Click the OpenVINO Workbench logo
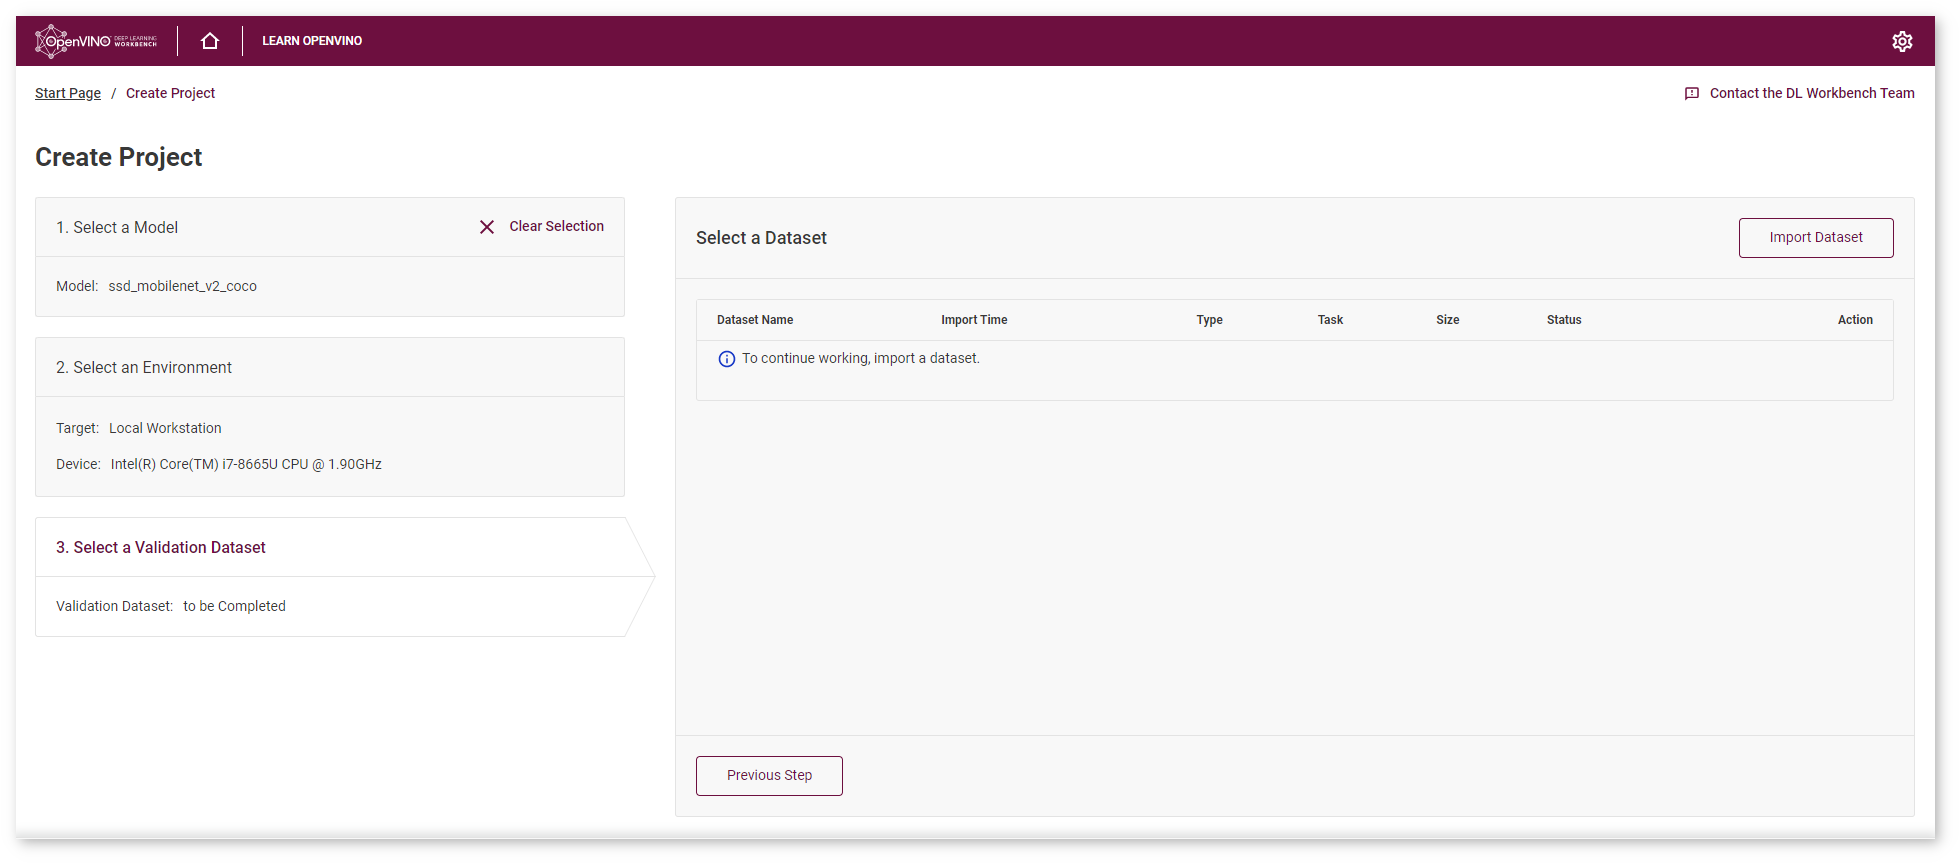 pyautogui.click(x=96, y=41)
